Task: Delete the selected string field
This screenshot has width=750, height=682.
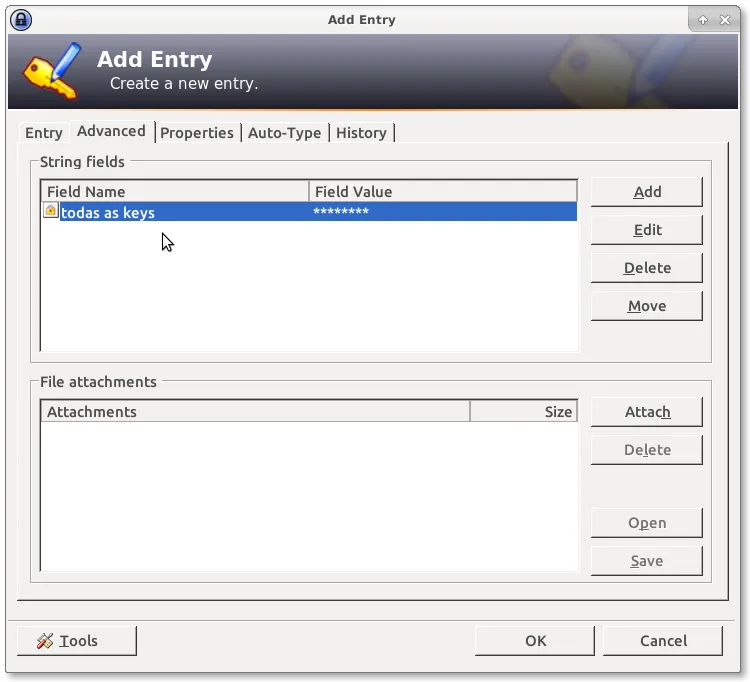Action: click(647, 268)
